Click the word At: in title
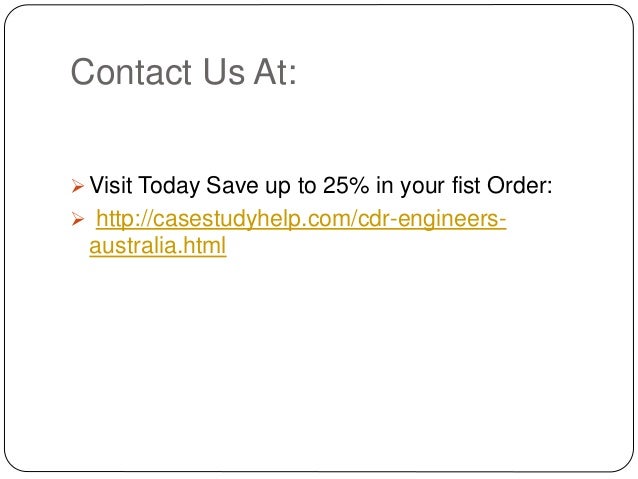 (x=275, y=72)
